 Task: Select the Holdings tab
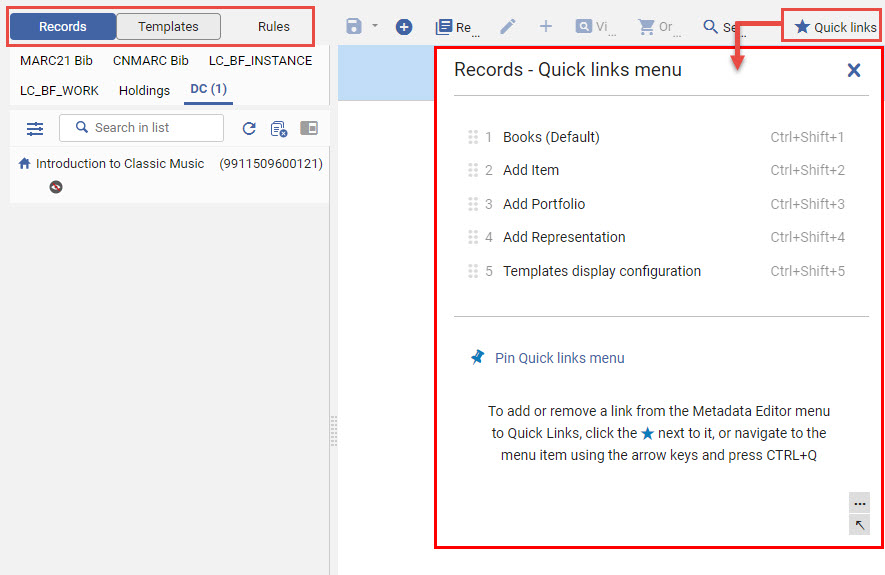[x=144, y=90]
